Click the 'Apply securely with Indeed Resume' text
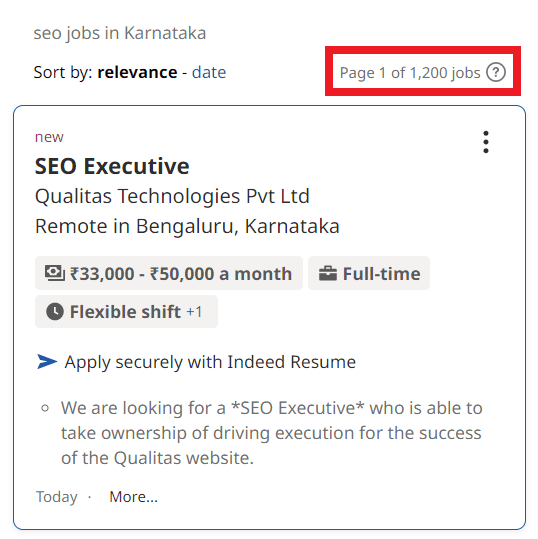 pos(210,362)
